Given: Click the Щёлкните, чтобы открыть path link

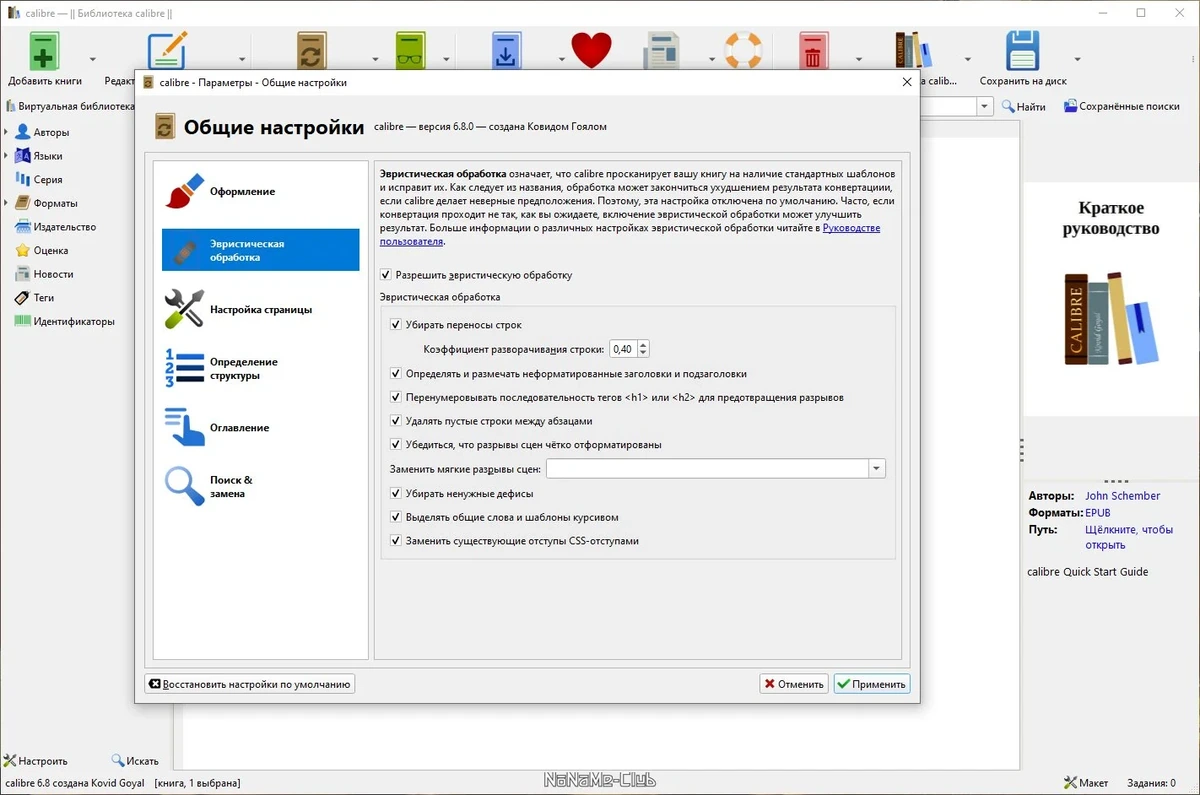Looking at the screenshot, I should 1128,537.
